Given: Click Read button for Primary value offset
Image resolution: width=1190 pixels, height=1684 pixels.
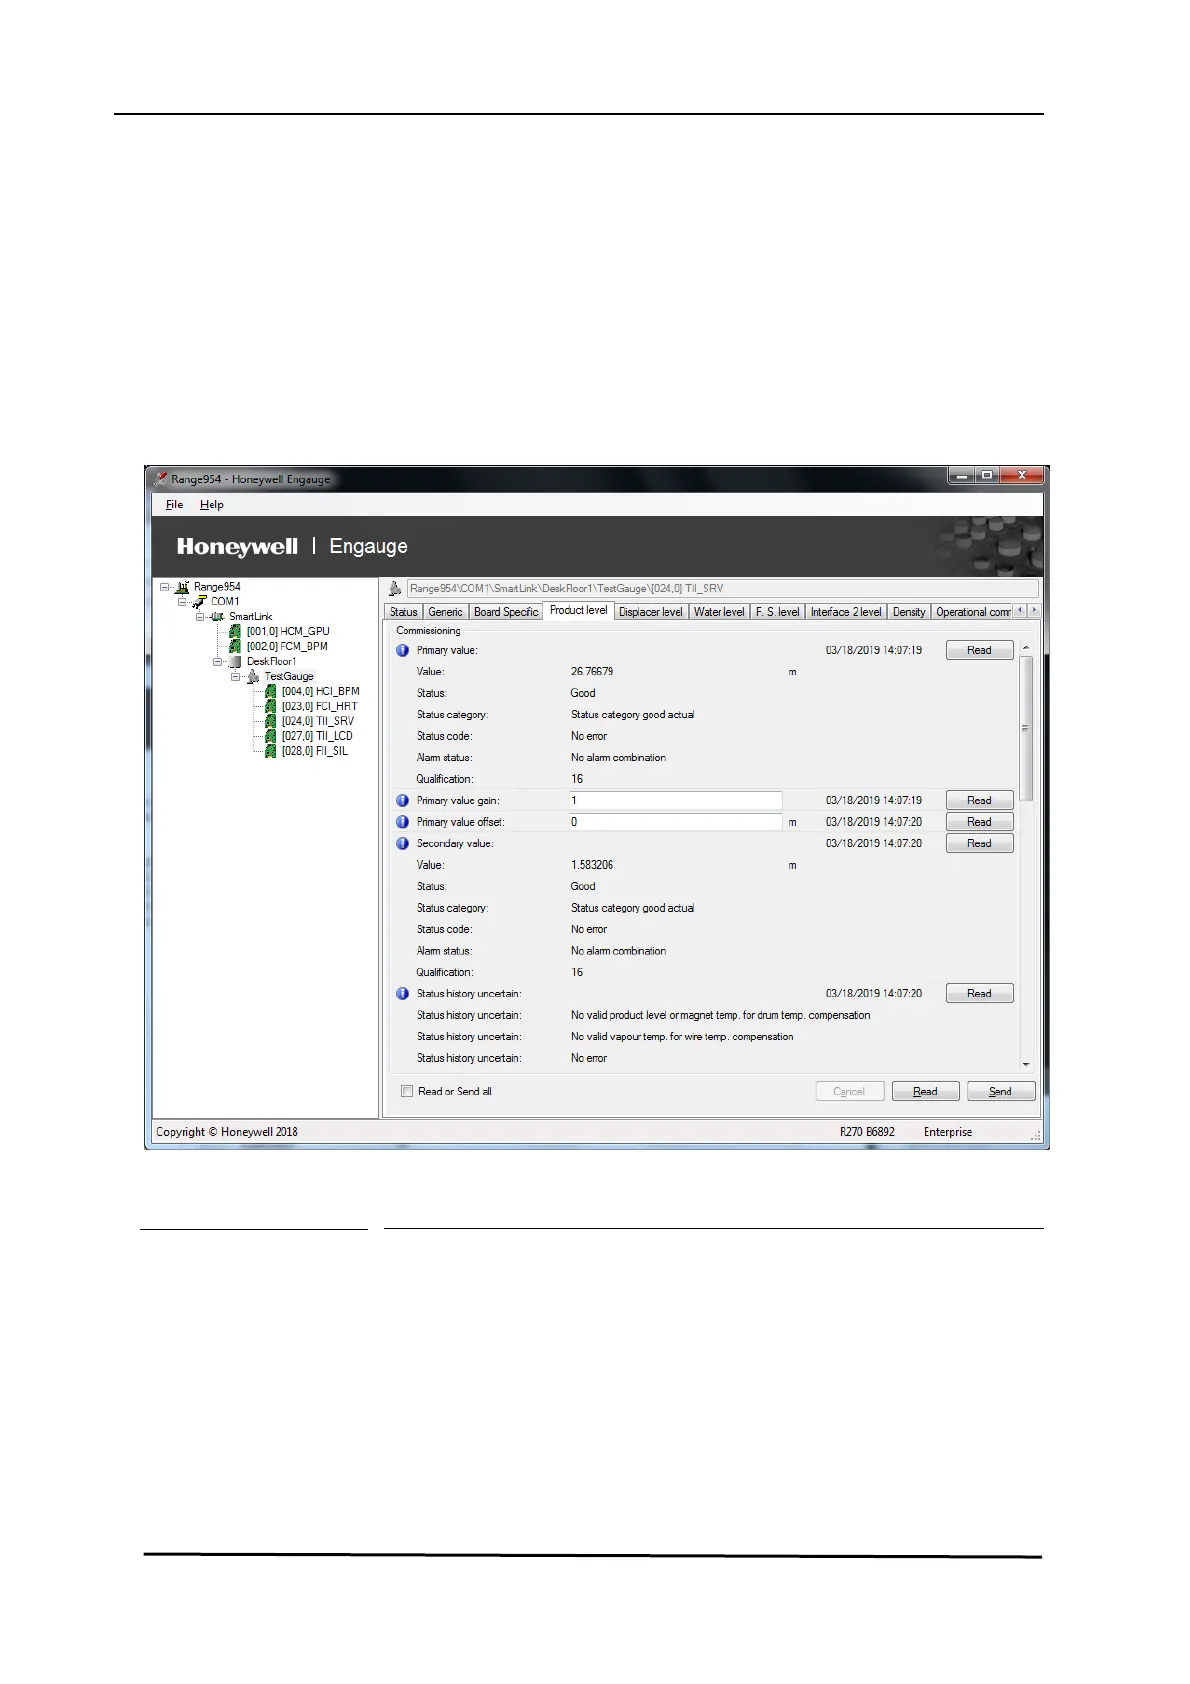Looking at the screenshot, I should pos(980,822).
